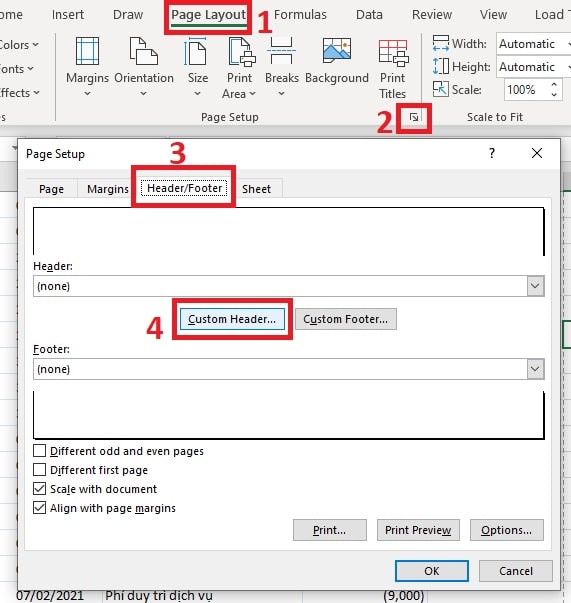This screenshot has height=603, width=571.
Task: Expand the Header dropdown list
Action: (x=535, y=286)
